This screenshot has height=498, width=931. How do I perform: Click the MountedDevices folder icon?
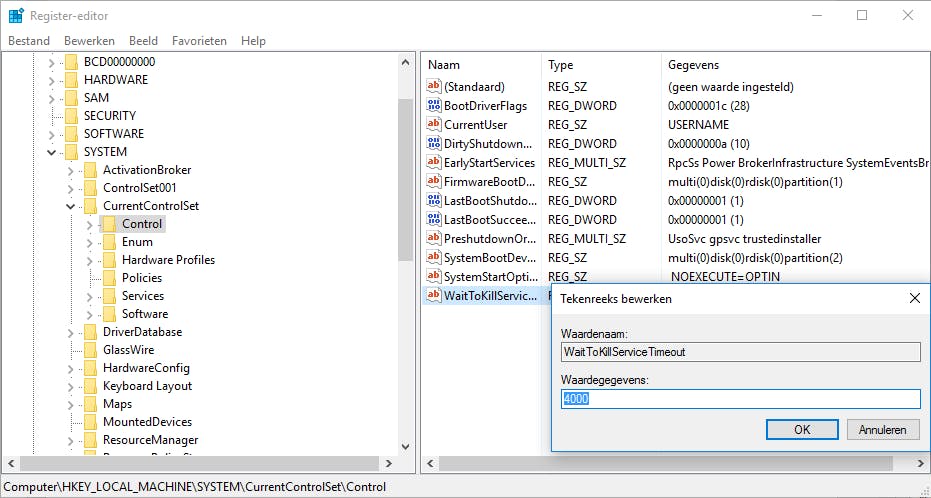[x=90, y=422]
